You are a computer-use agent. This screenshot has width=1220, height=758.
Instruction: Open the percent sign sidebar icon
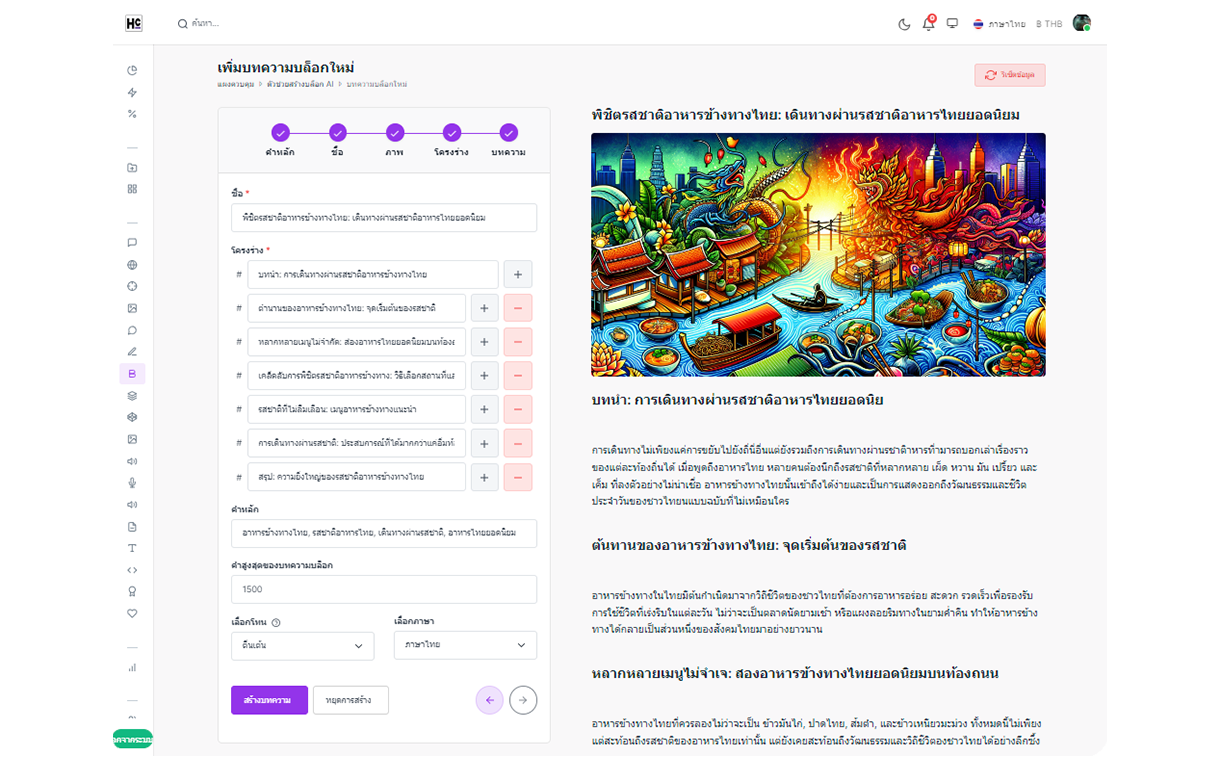pos(132,114)
